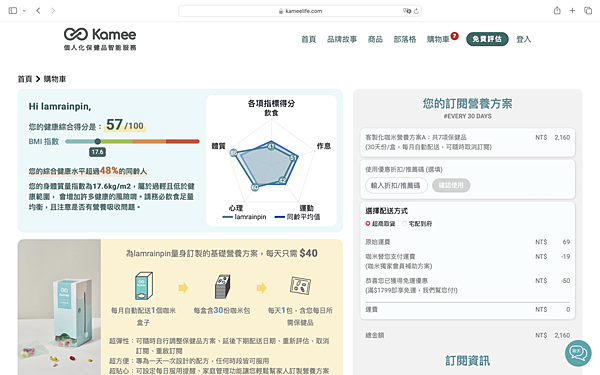Click the 各項指標得分 chart title
Image resolution: width=600 pixels, height=375 pixels.
[271, 103]
